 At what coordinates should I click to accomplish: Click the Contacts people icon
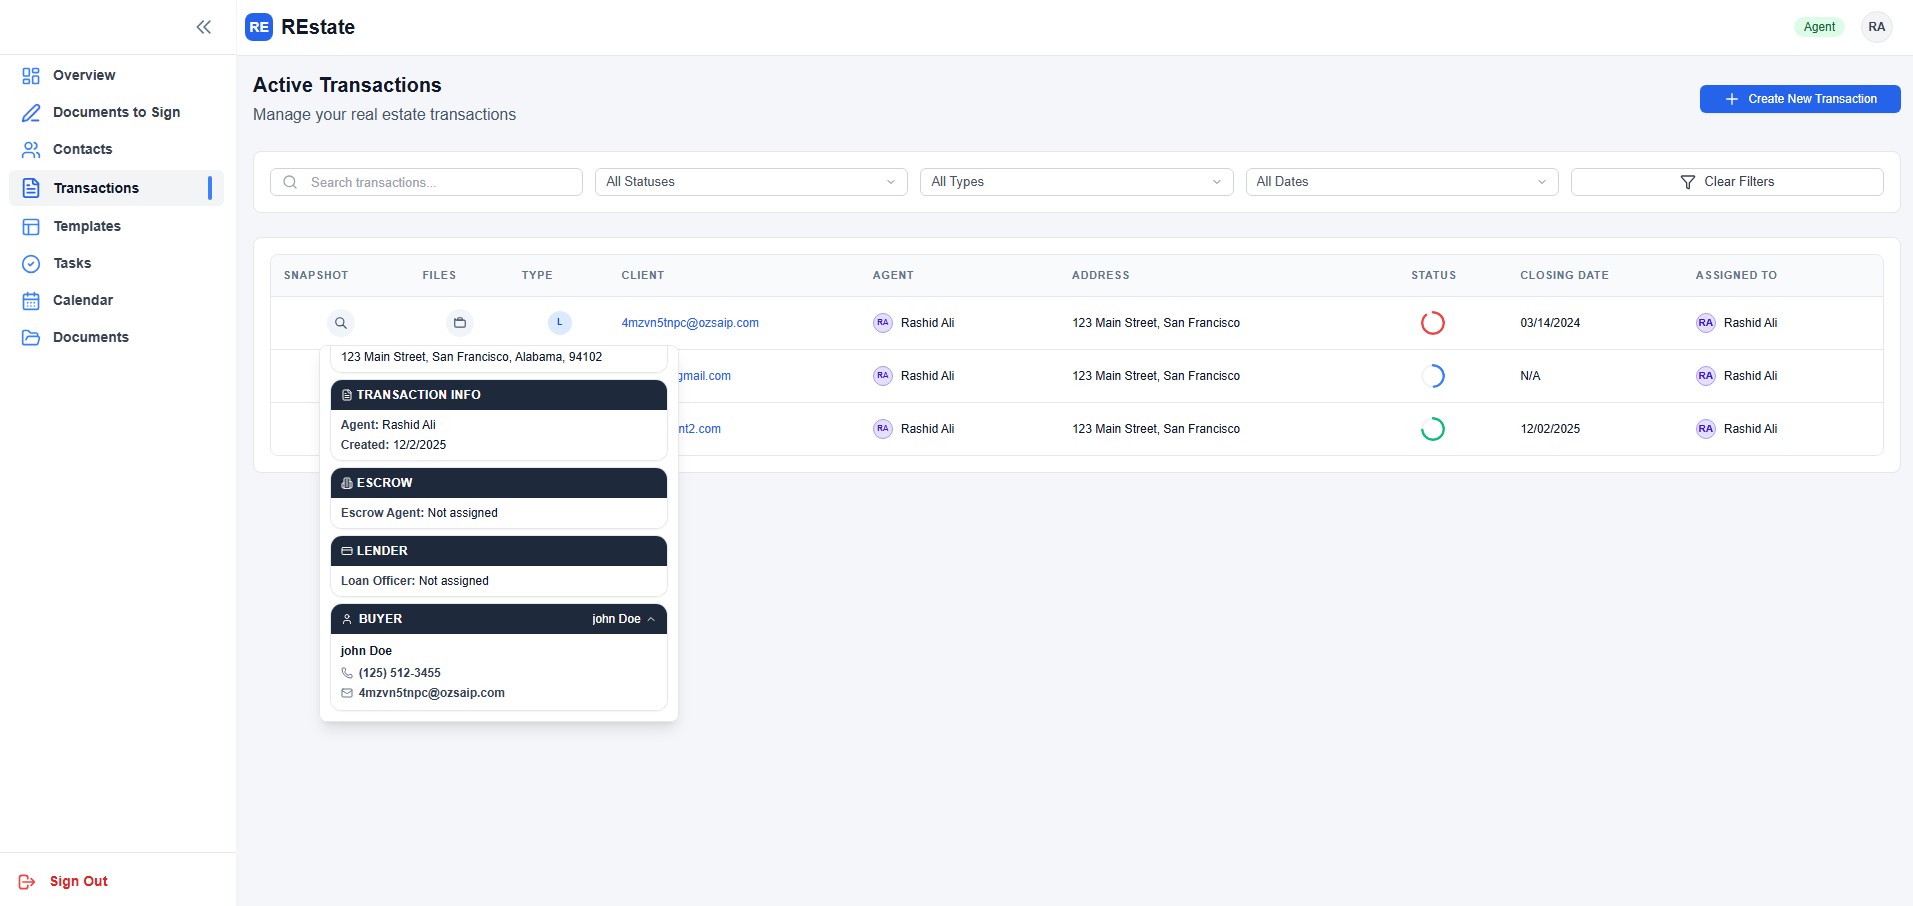pyautogui.click(x=31, y=150)
